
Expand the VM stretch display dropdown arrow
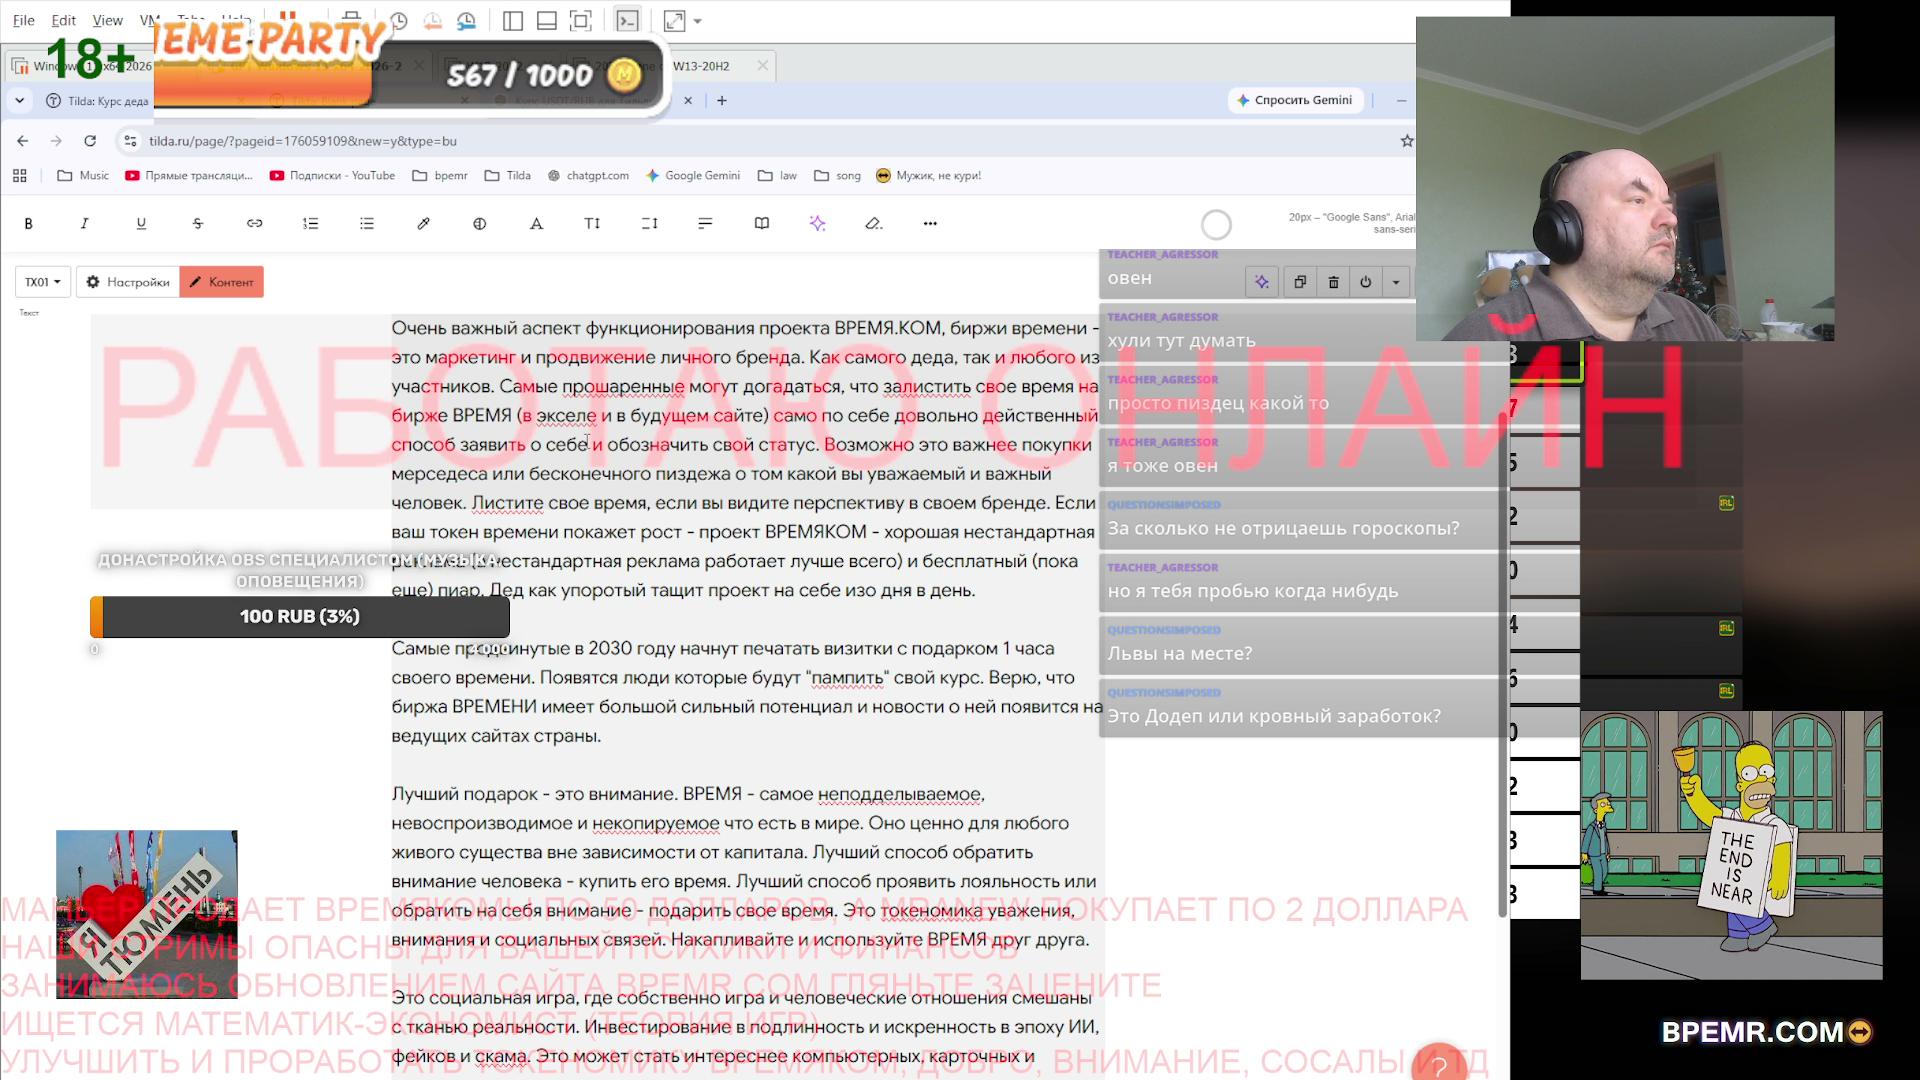tap(698, 21)
